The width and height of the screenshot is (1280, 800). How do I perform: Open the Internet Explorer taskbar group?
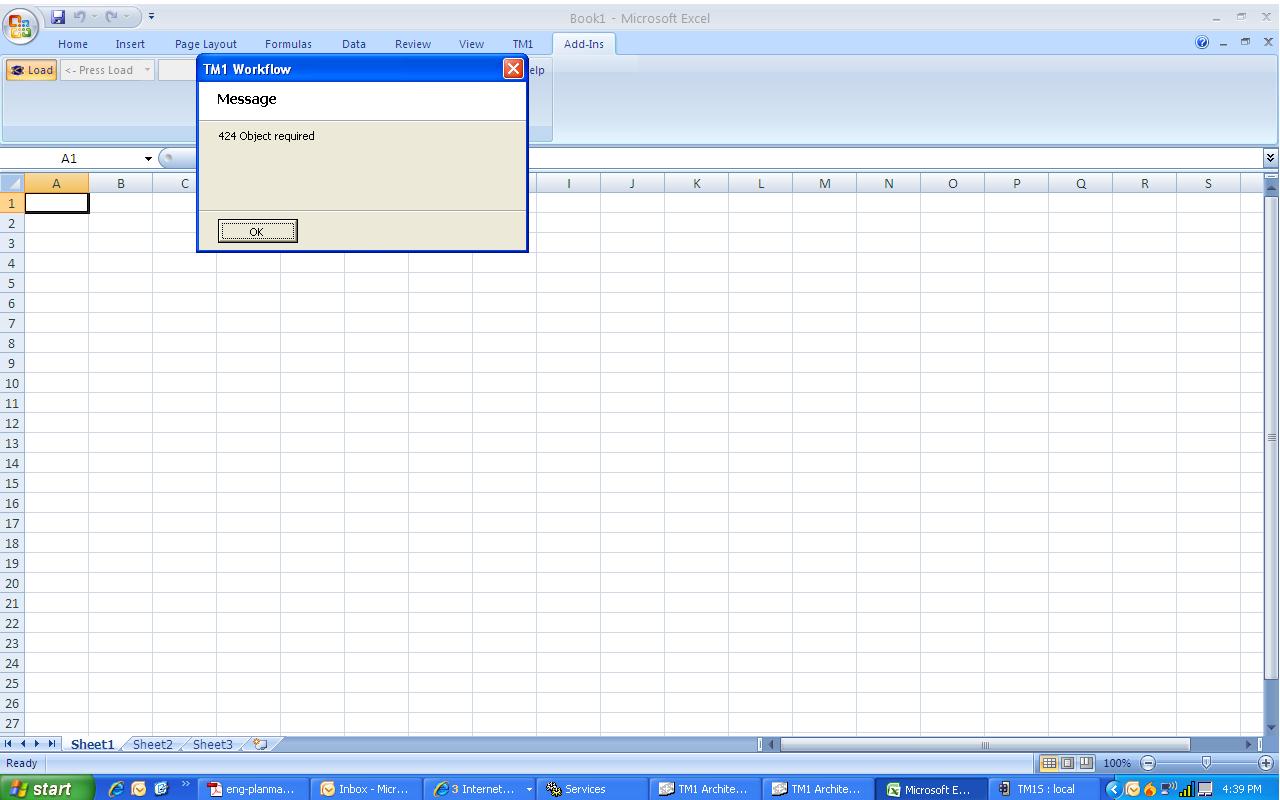tap(481, 789)
